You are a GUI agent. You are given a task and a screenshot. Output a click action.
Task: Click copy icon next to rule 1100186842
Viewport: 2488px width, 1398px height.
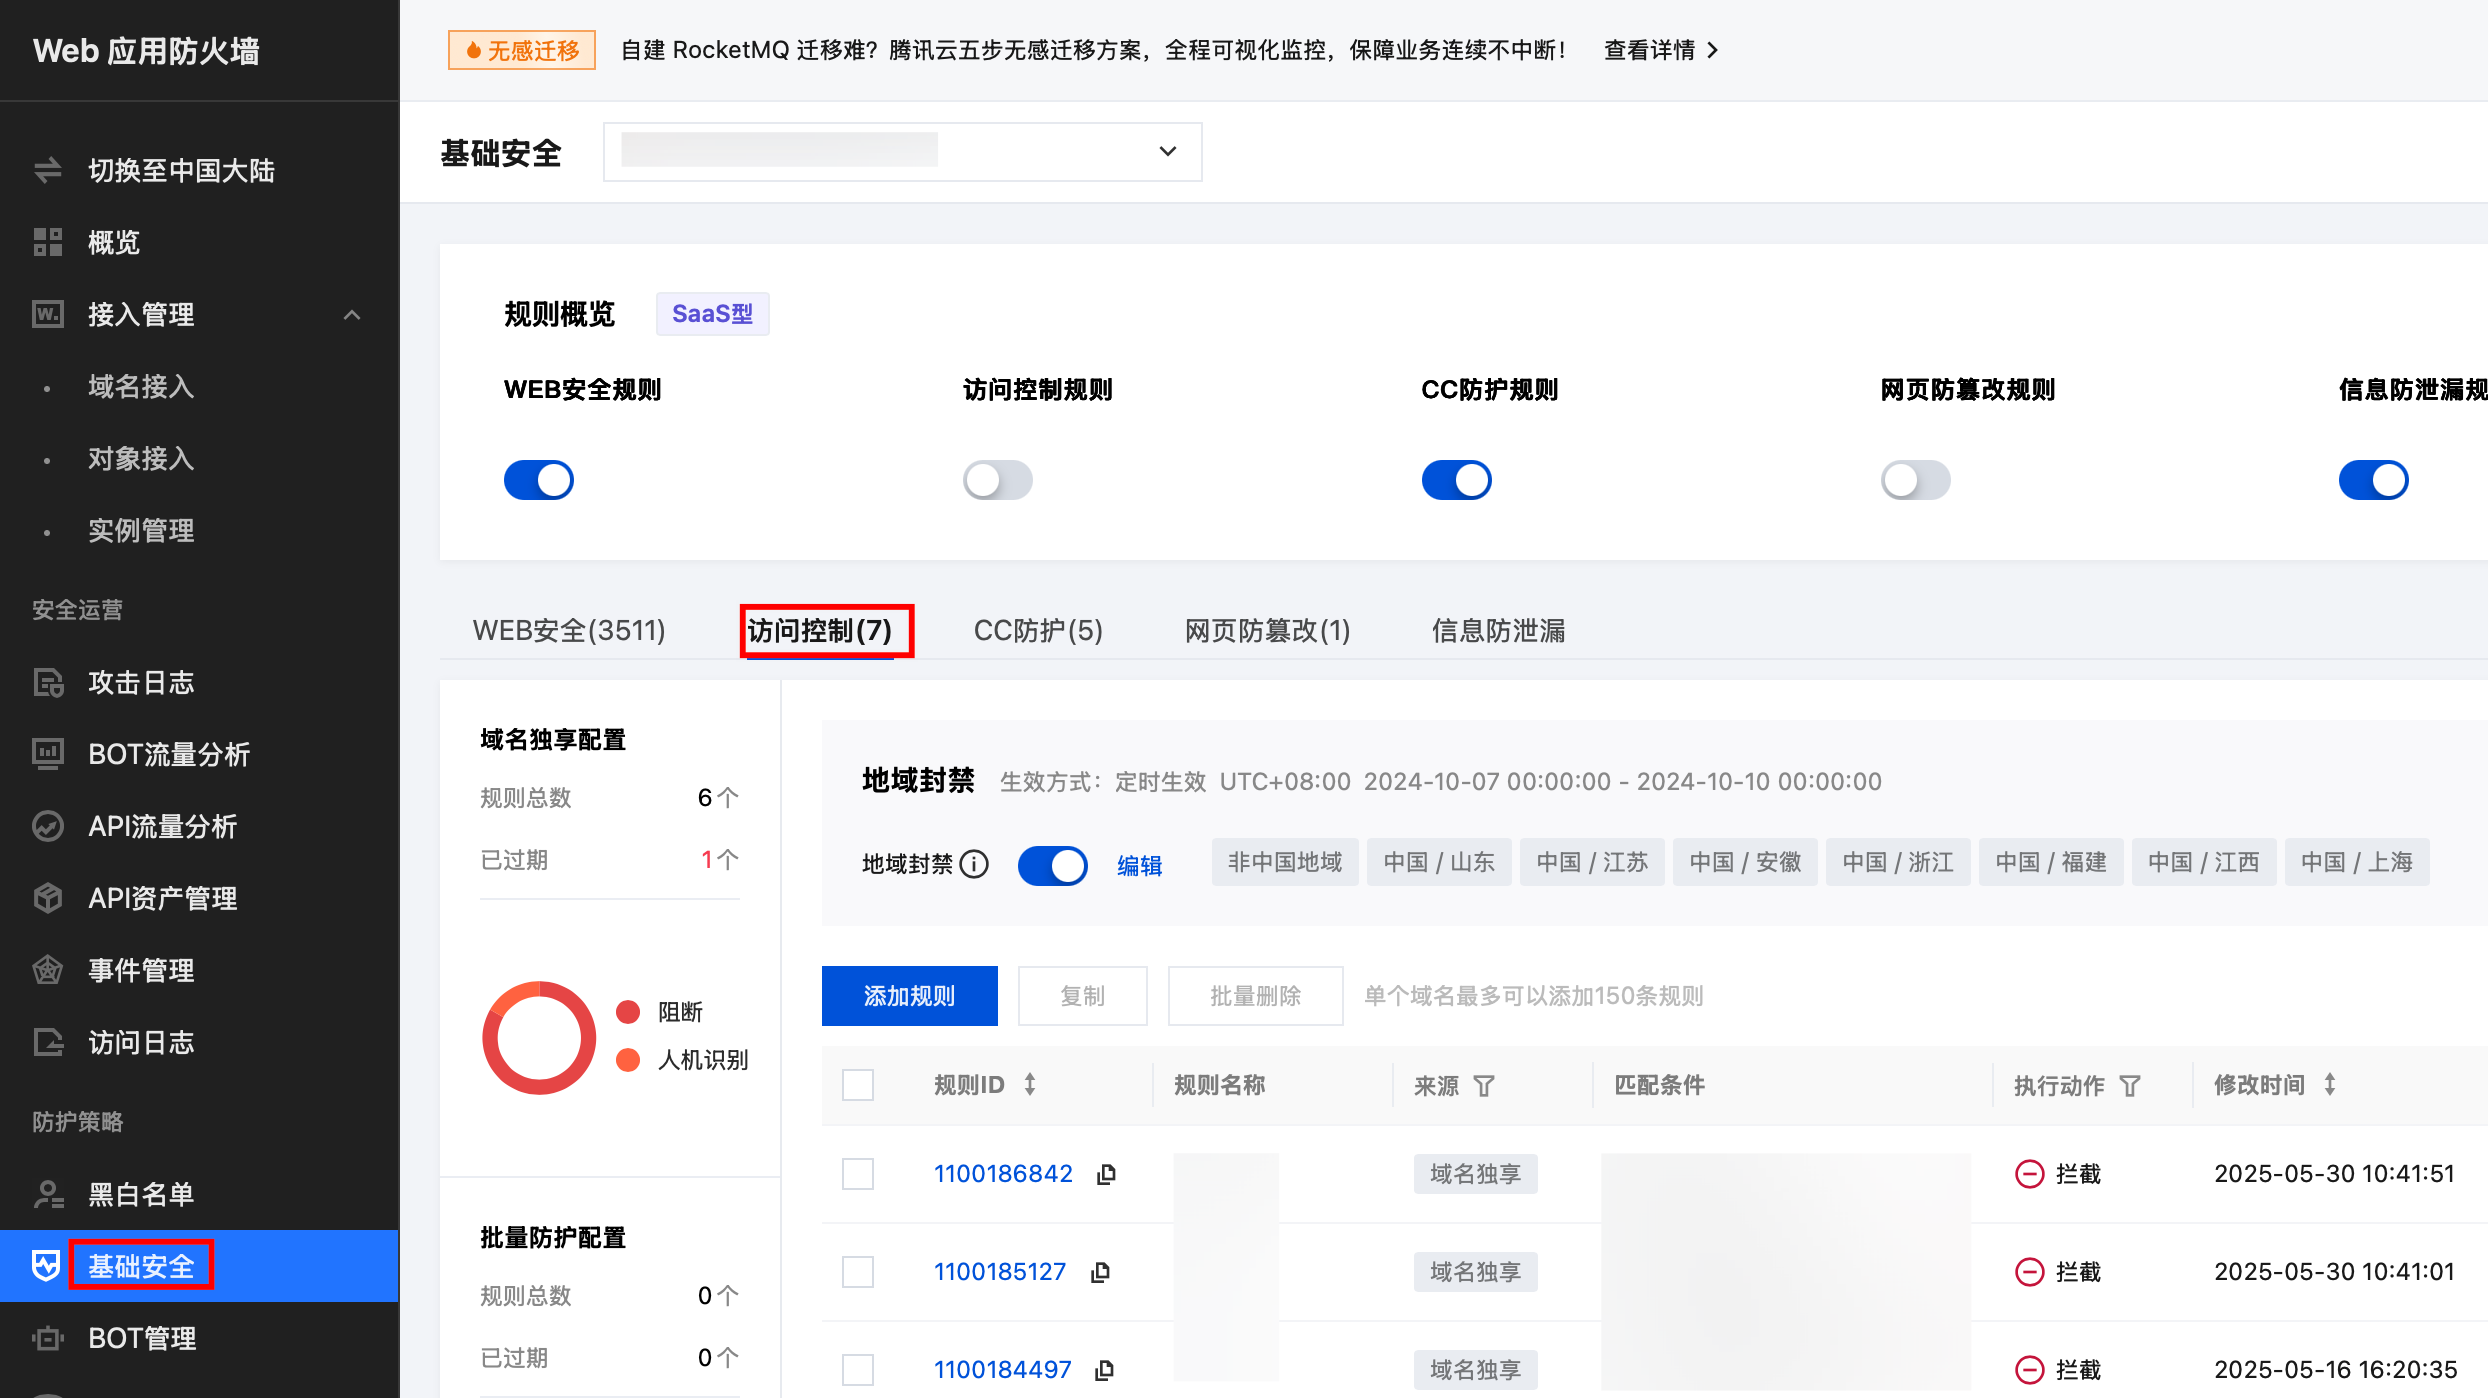click(x=1106, y=1174)
